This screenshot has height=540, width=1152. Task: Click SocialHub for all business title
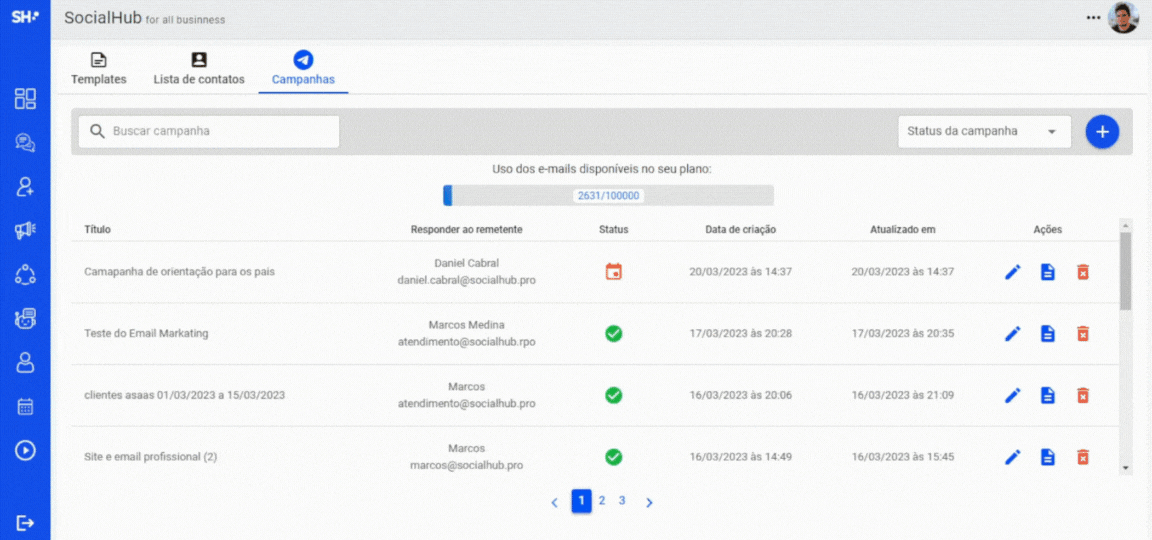(145, 18)
